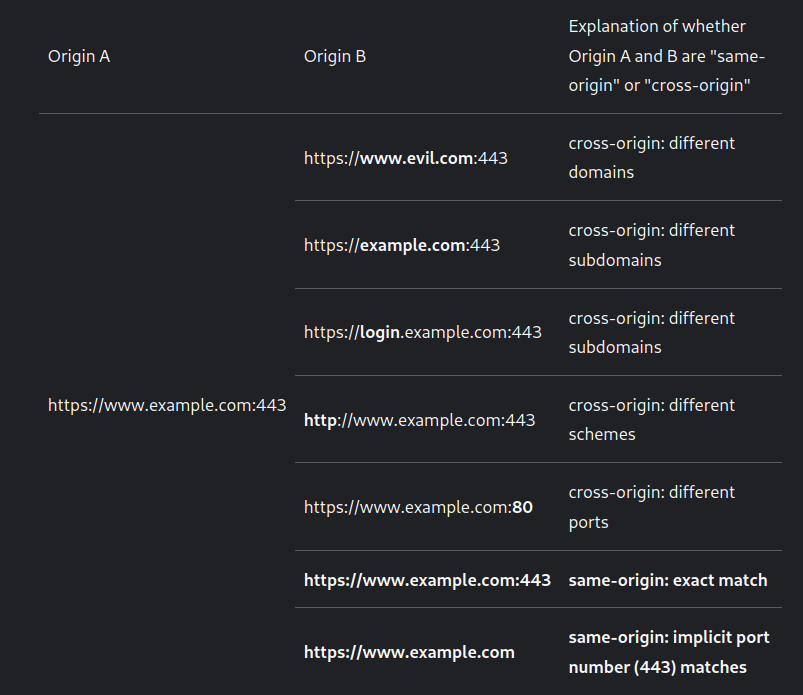Click the https://www.evil.com:443 Origin B cell
Image resolution: width=803 pixels, height=695 pixels.
[x=406, y=158]
